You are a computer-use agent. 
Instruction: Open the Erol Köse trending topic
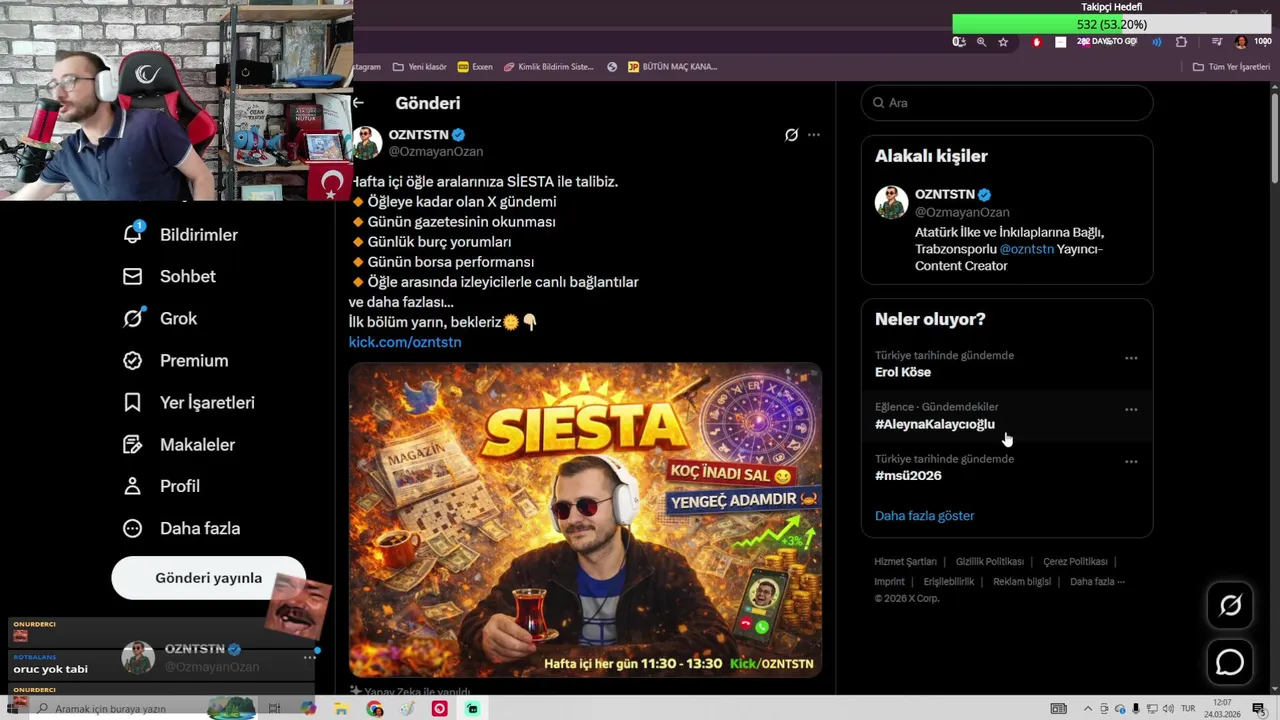[x=1006, y=364]
